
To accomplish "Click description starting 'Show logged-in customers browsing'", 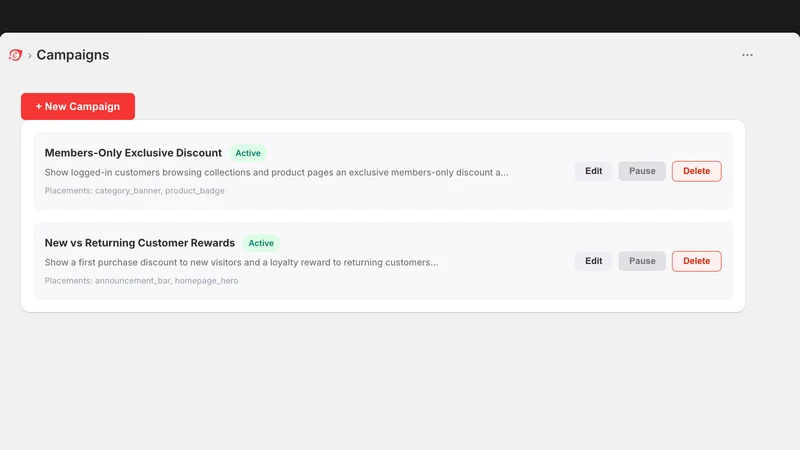I will [276, 172].
